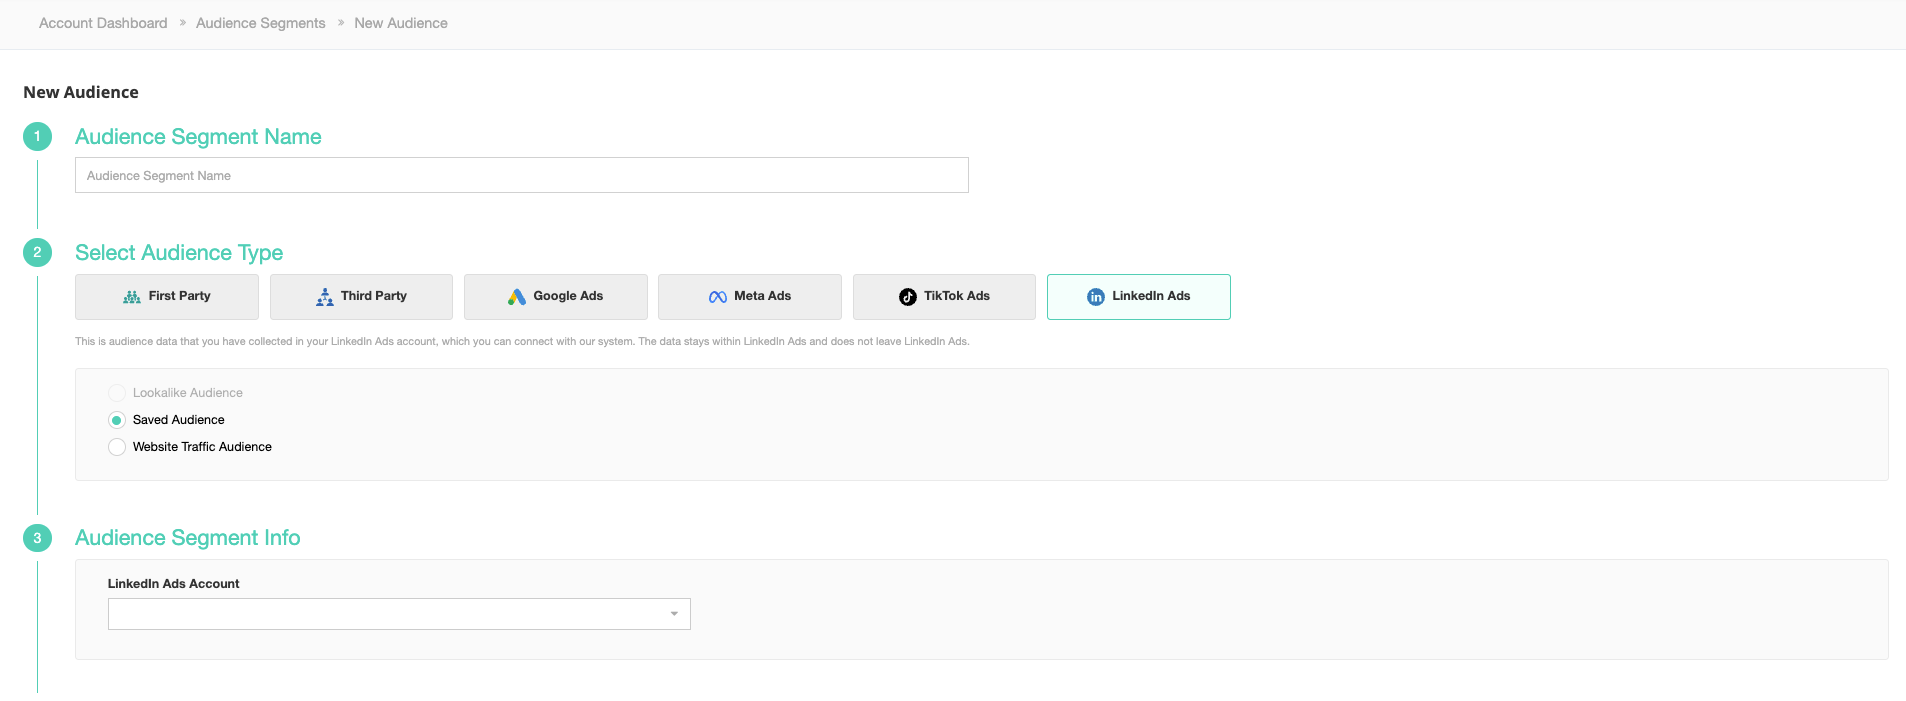Viewport: 1906px width, 701px height.
Task: Click the Third Party hierarchy icon
Action: (325, 297)
